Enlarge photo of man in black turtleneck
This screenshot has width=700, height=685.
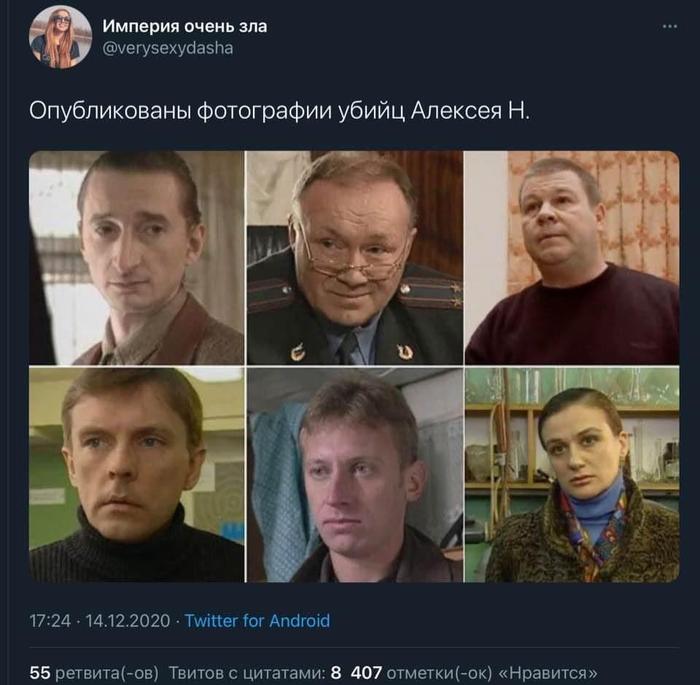pos(137,475)
